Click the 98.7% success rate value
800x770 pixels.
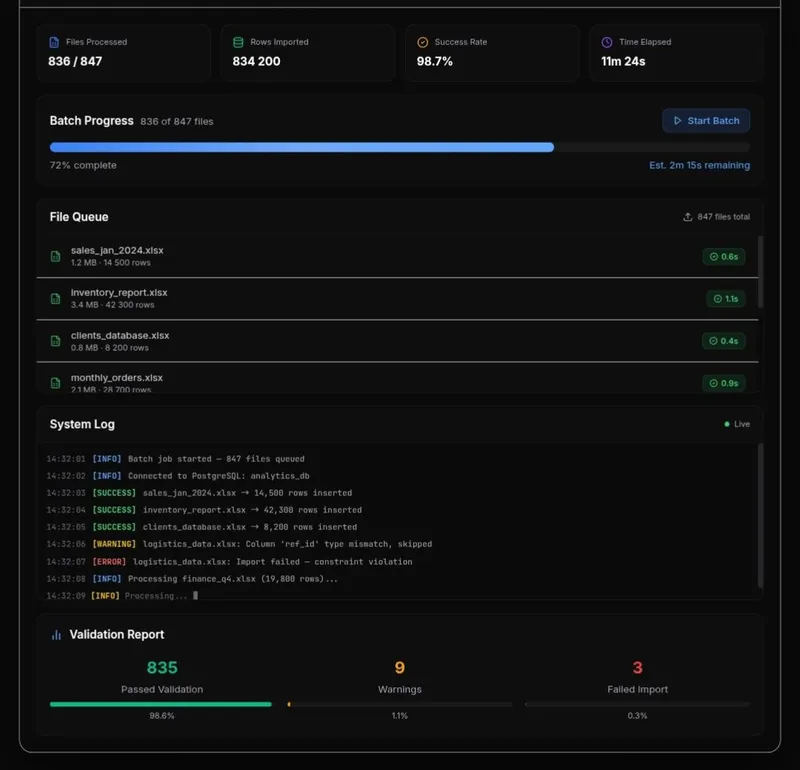[435, 61]
